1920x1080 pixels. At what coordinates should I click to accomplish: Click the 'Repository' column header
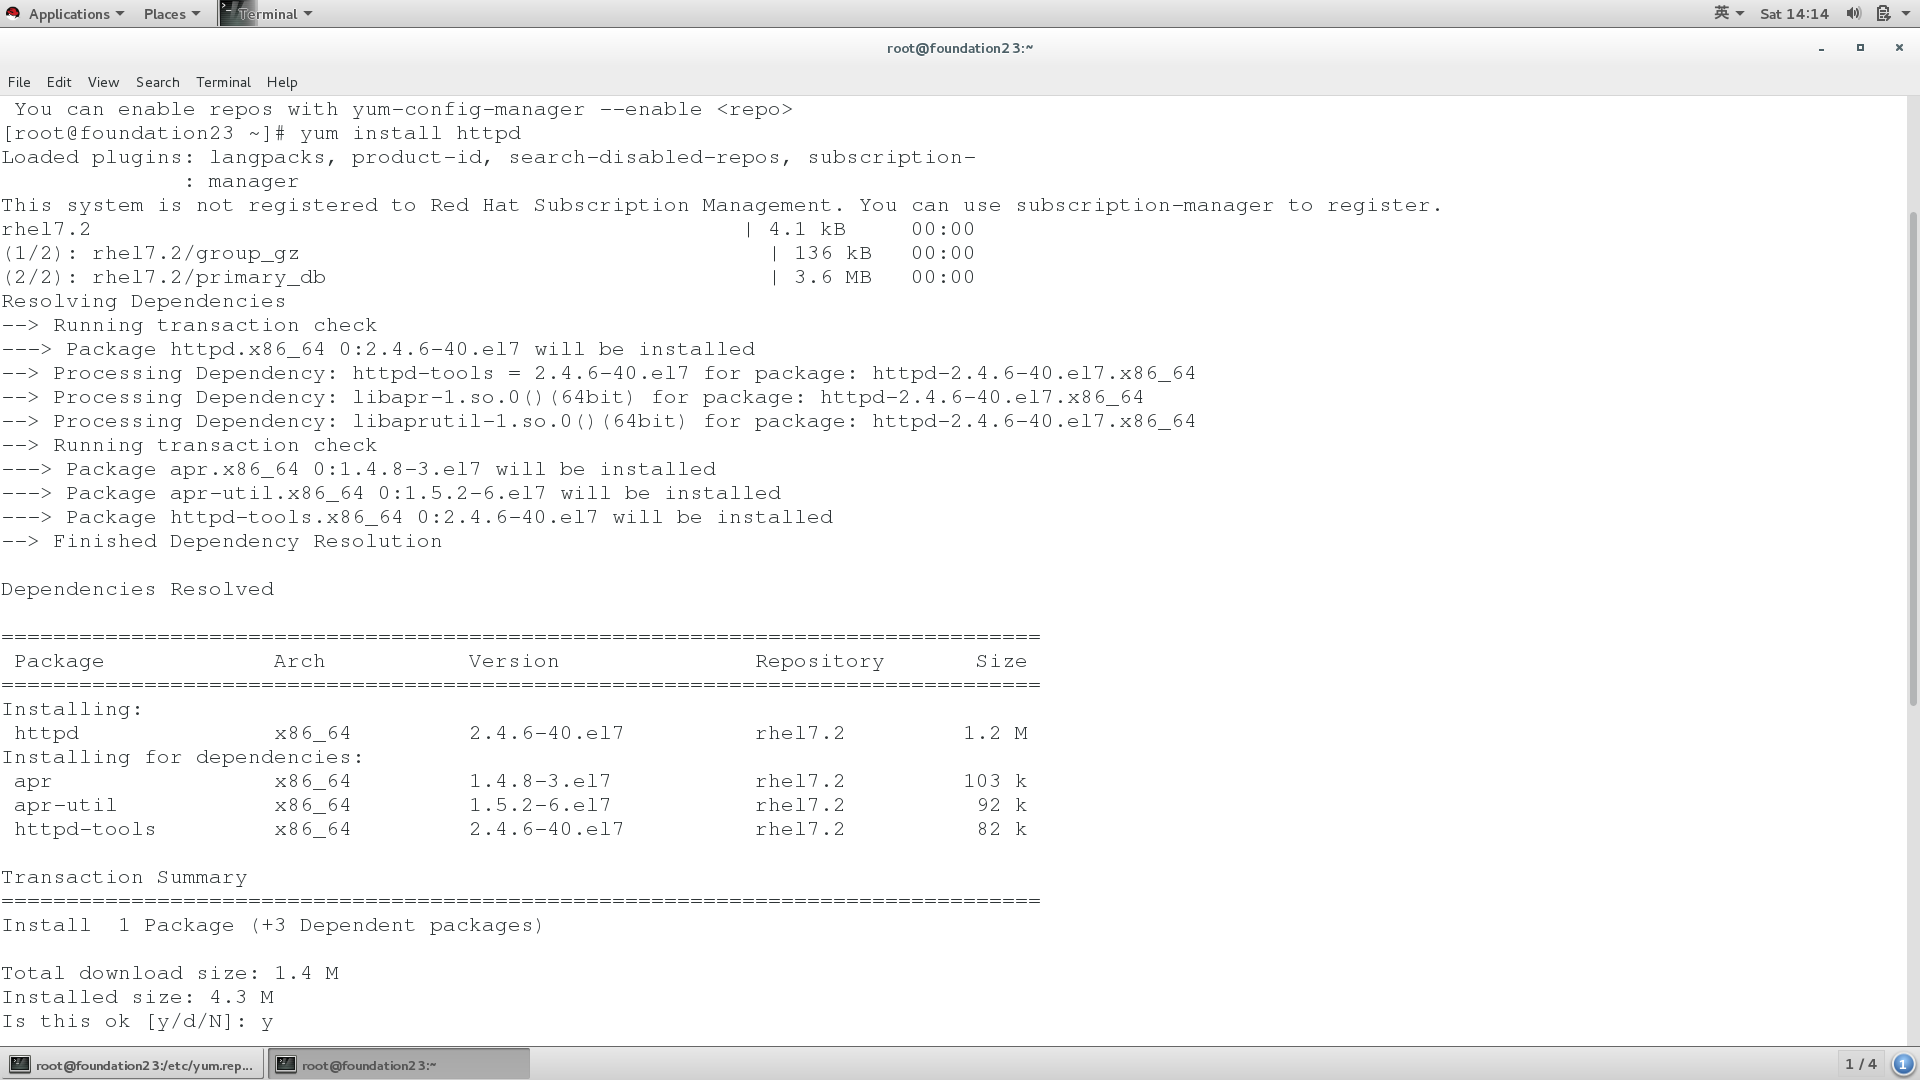point(820,661)
